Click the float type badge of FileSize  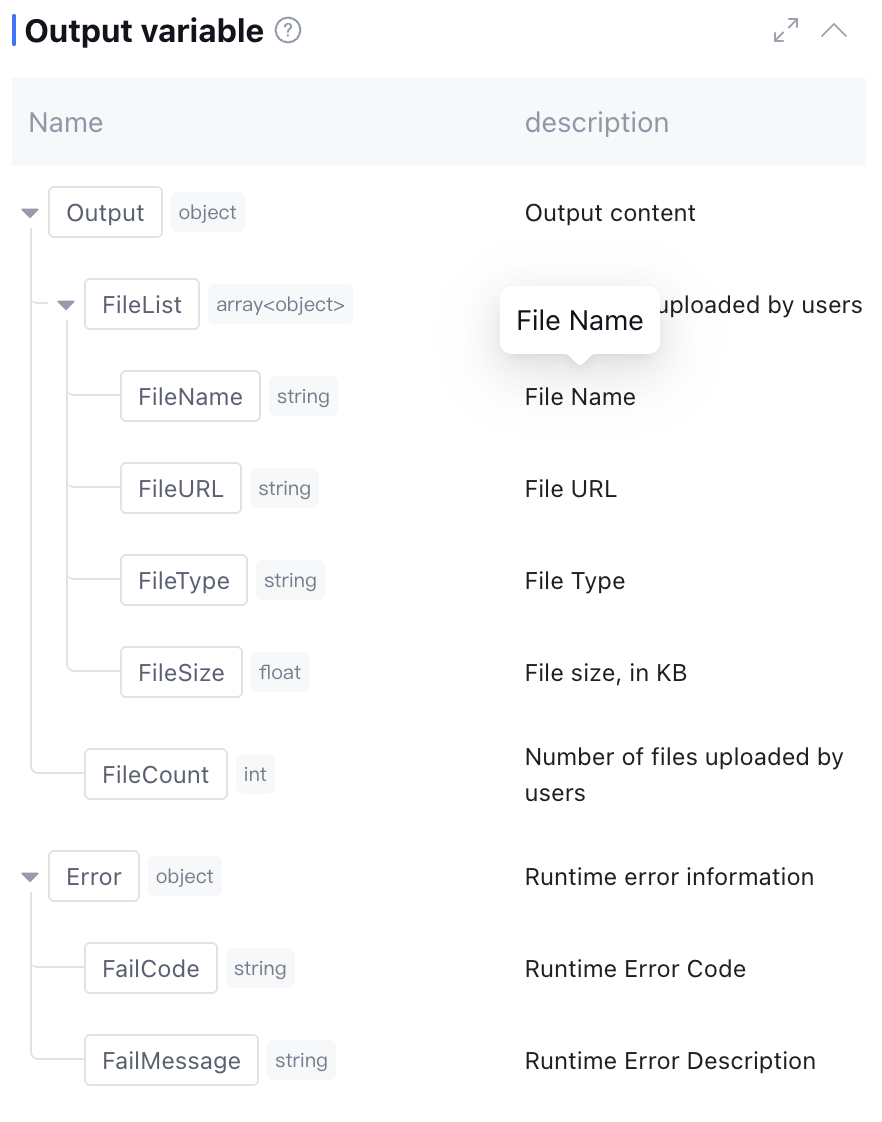280,673
